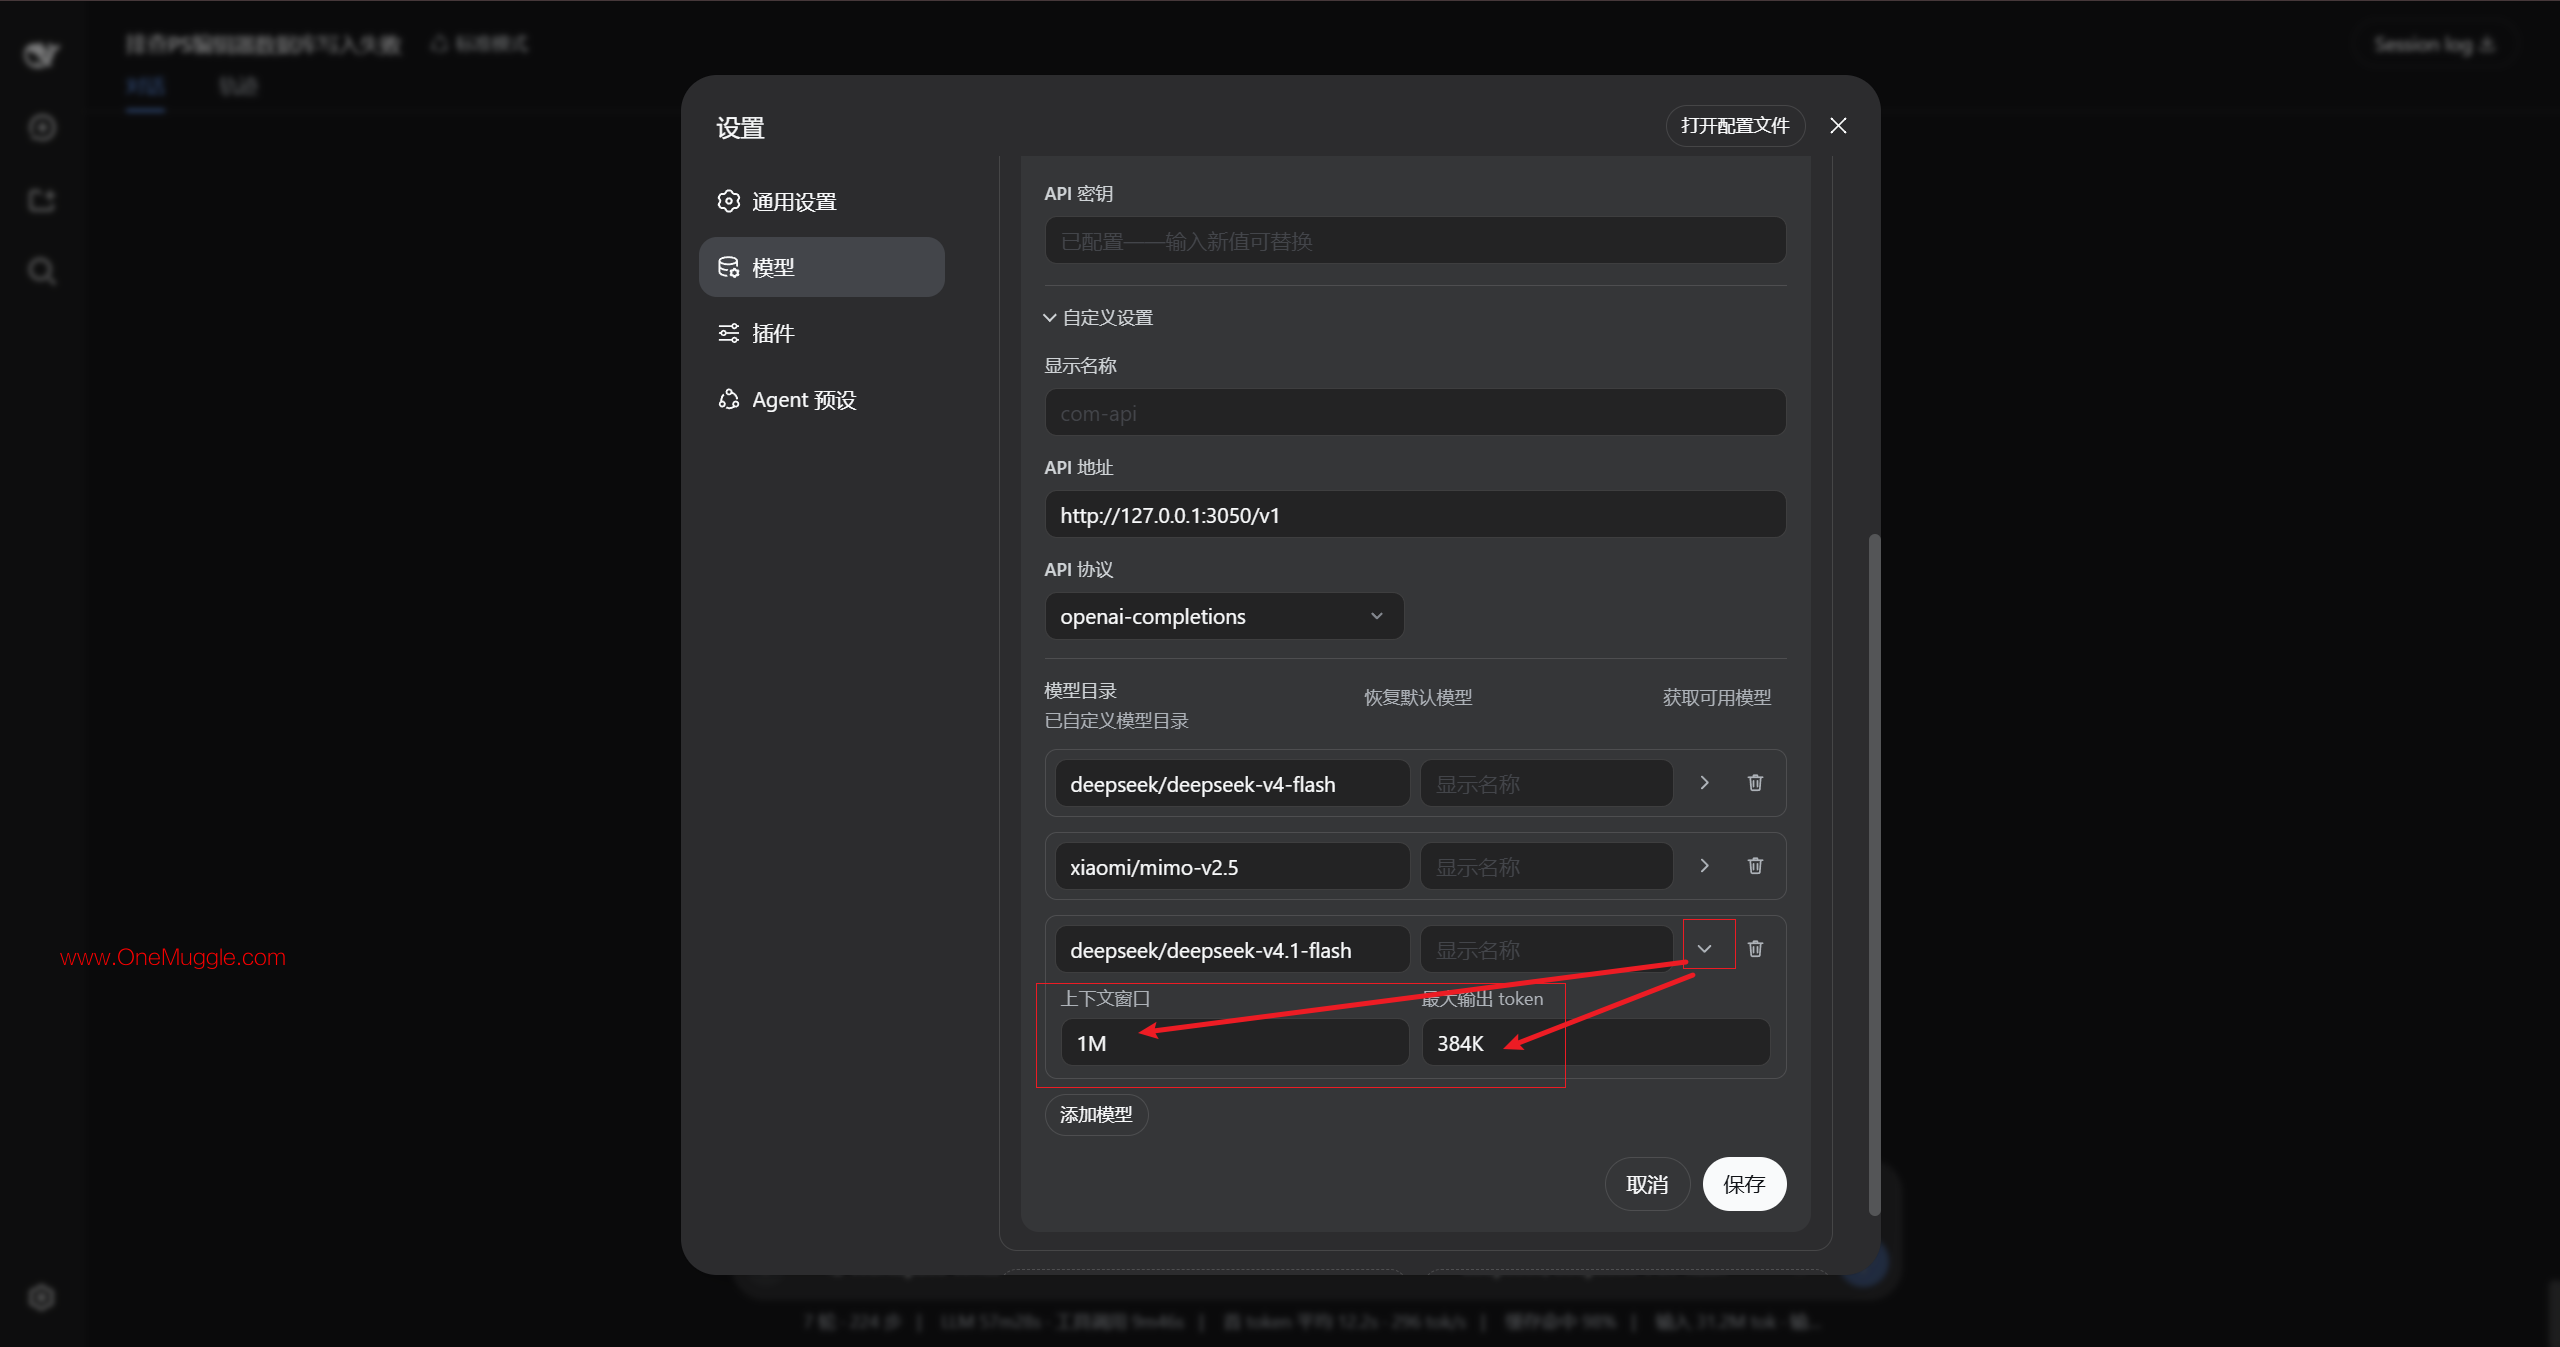
Task: Click the settings dialog vertical scrollbar
Action: coord(1874,875)
